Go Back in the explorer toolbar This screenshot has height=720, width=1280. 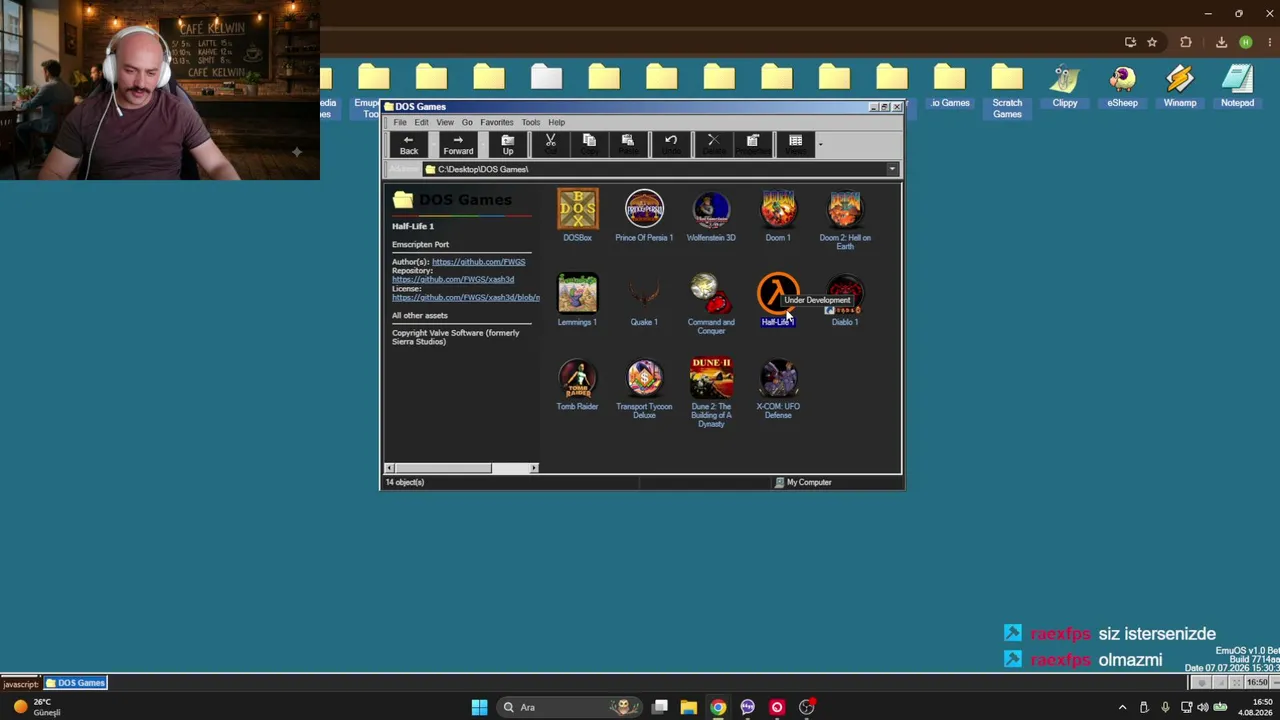tap(409, 145)
